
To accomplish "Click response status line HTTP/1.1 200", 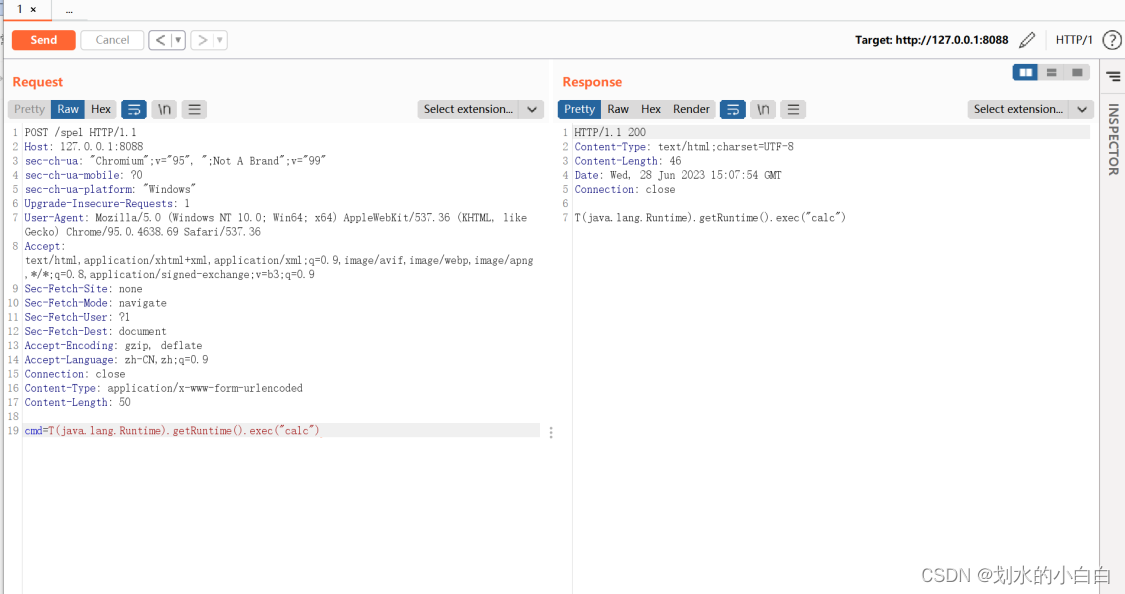I will coord(610,132).
